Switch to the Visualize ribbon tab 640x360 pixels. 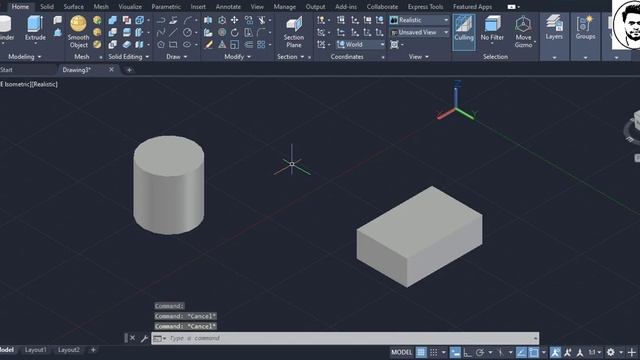click(x=130, y=7)
